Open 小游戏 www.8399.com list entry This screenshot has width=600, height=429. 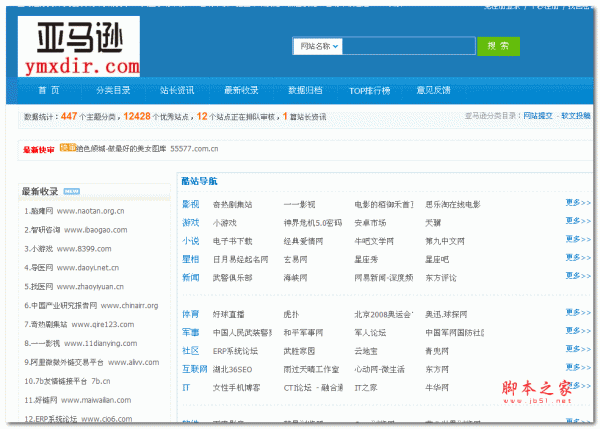click(68, 249)
